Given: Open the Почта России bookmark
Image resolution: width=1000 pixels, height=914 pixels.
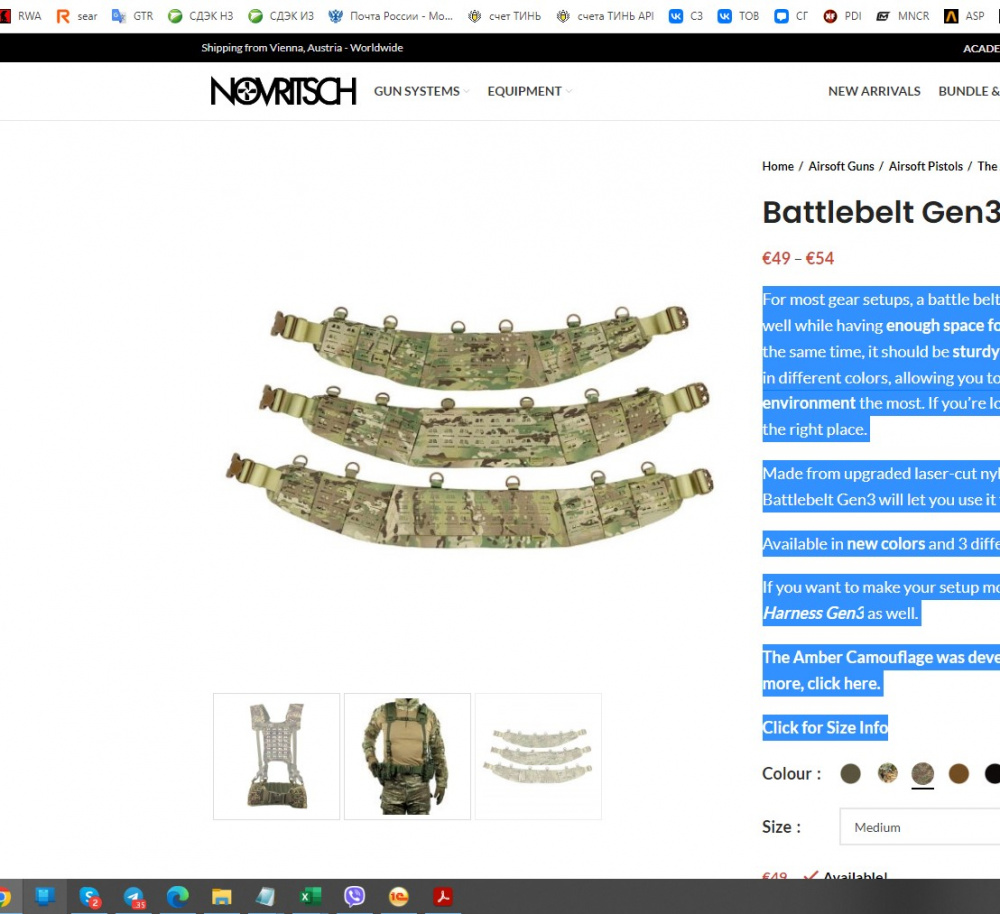Looking at the screenshot, I should pyautogui.click(x=390, y=16).
